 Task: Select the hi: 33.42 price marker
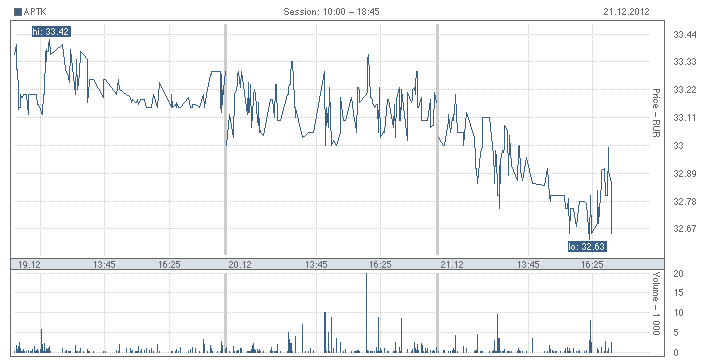tap(51, 32)
